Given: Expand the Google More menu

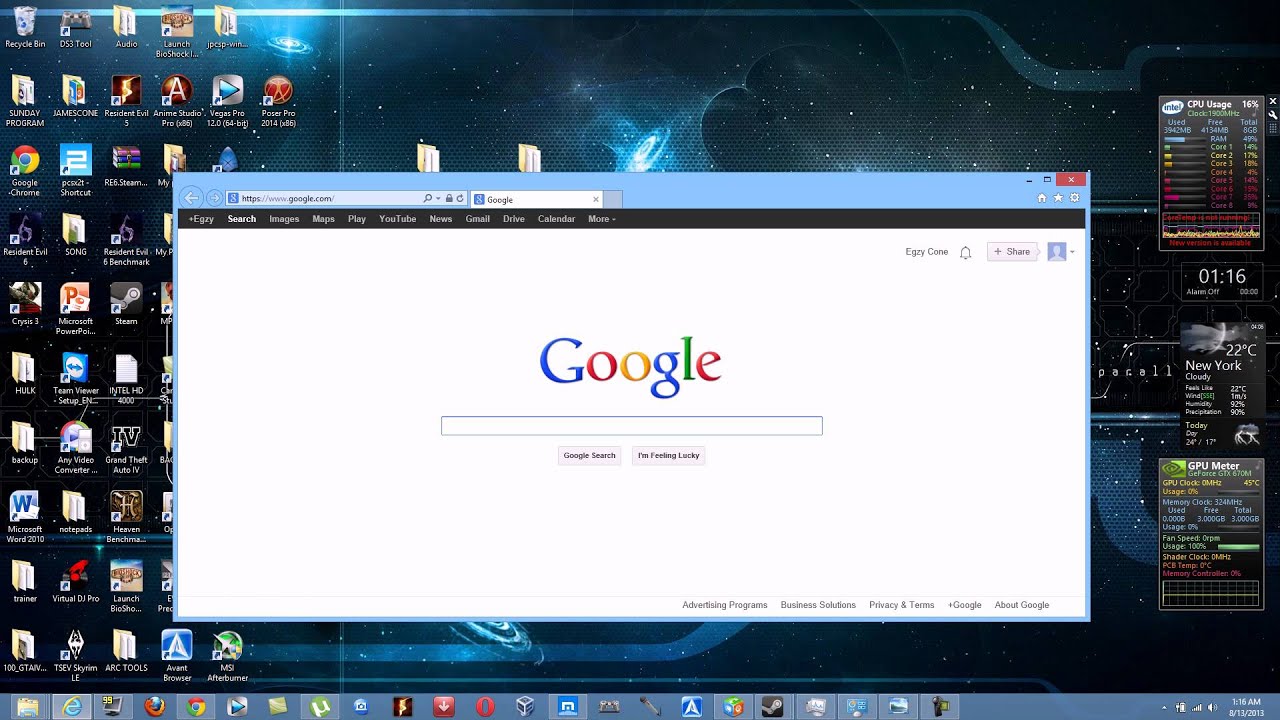Looking at the screenshot, I should pyautogui.click(x=602, y=219).
